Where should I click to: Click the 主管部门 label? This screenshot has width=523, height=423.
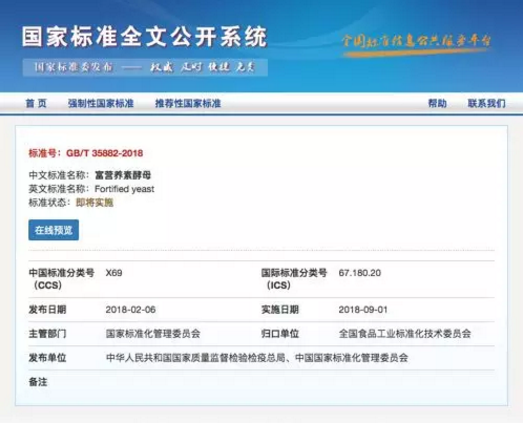(47, 334)
